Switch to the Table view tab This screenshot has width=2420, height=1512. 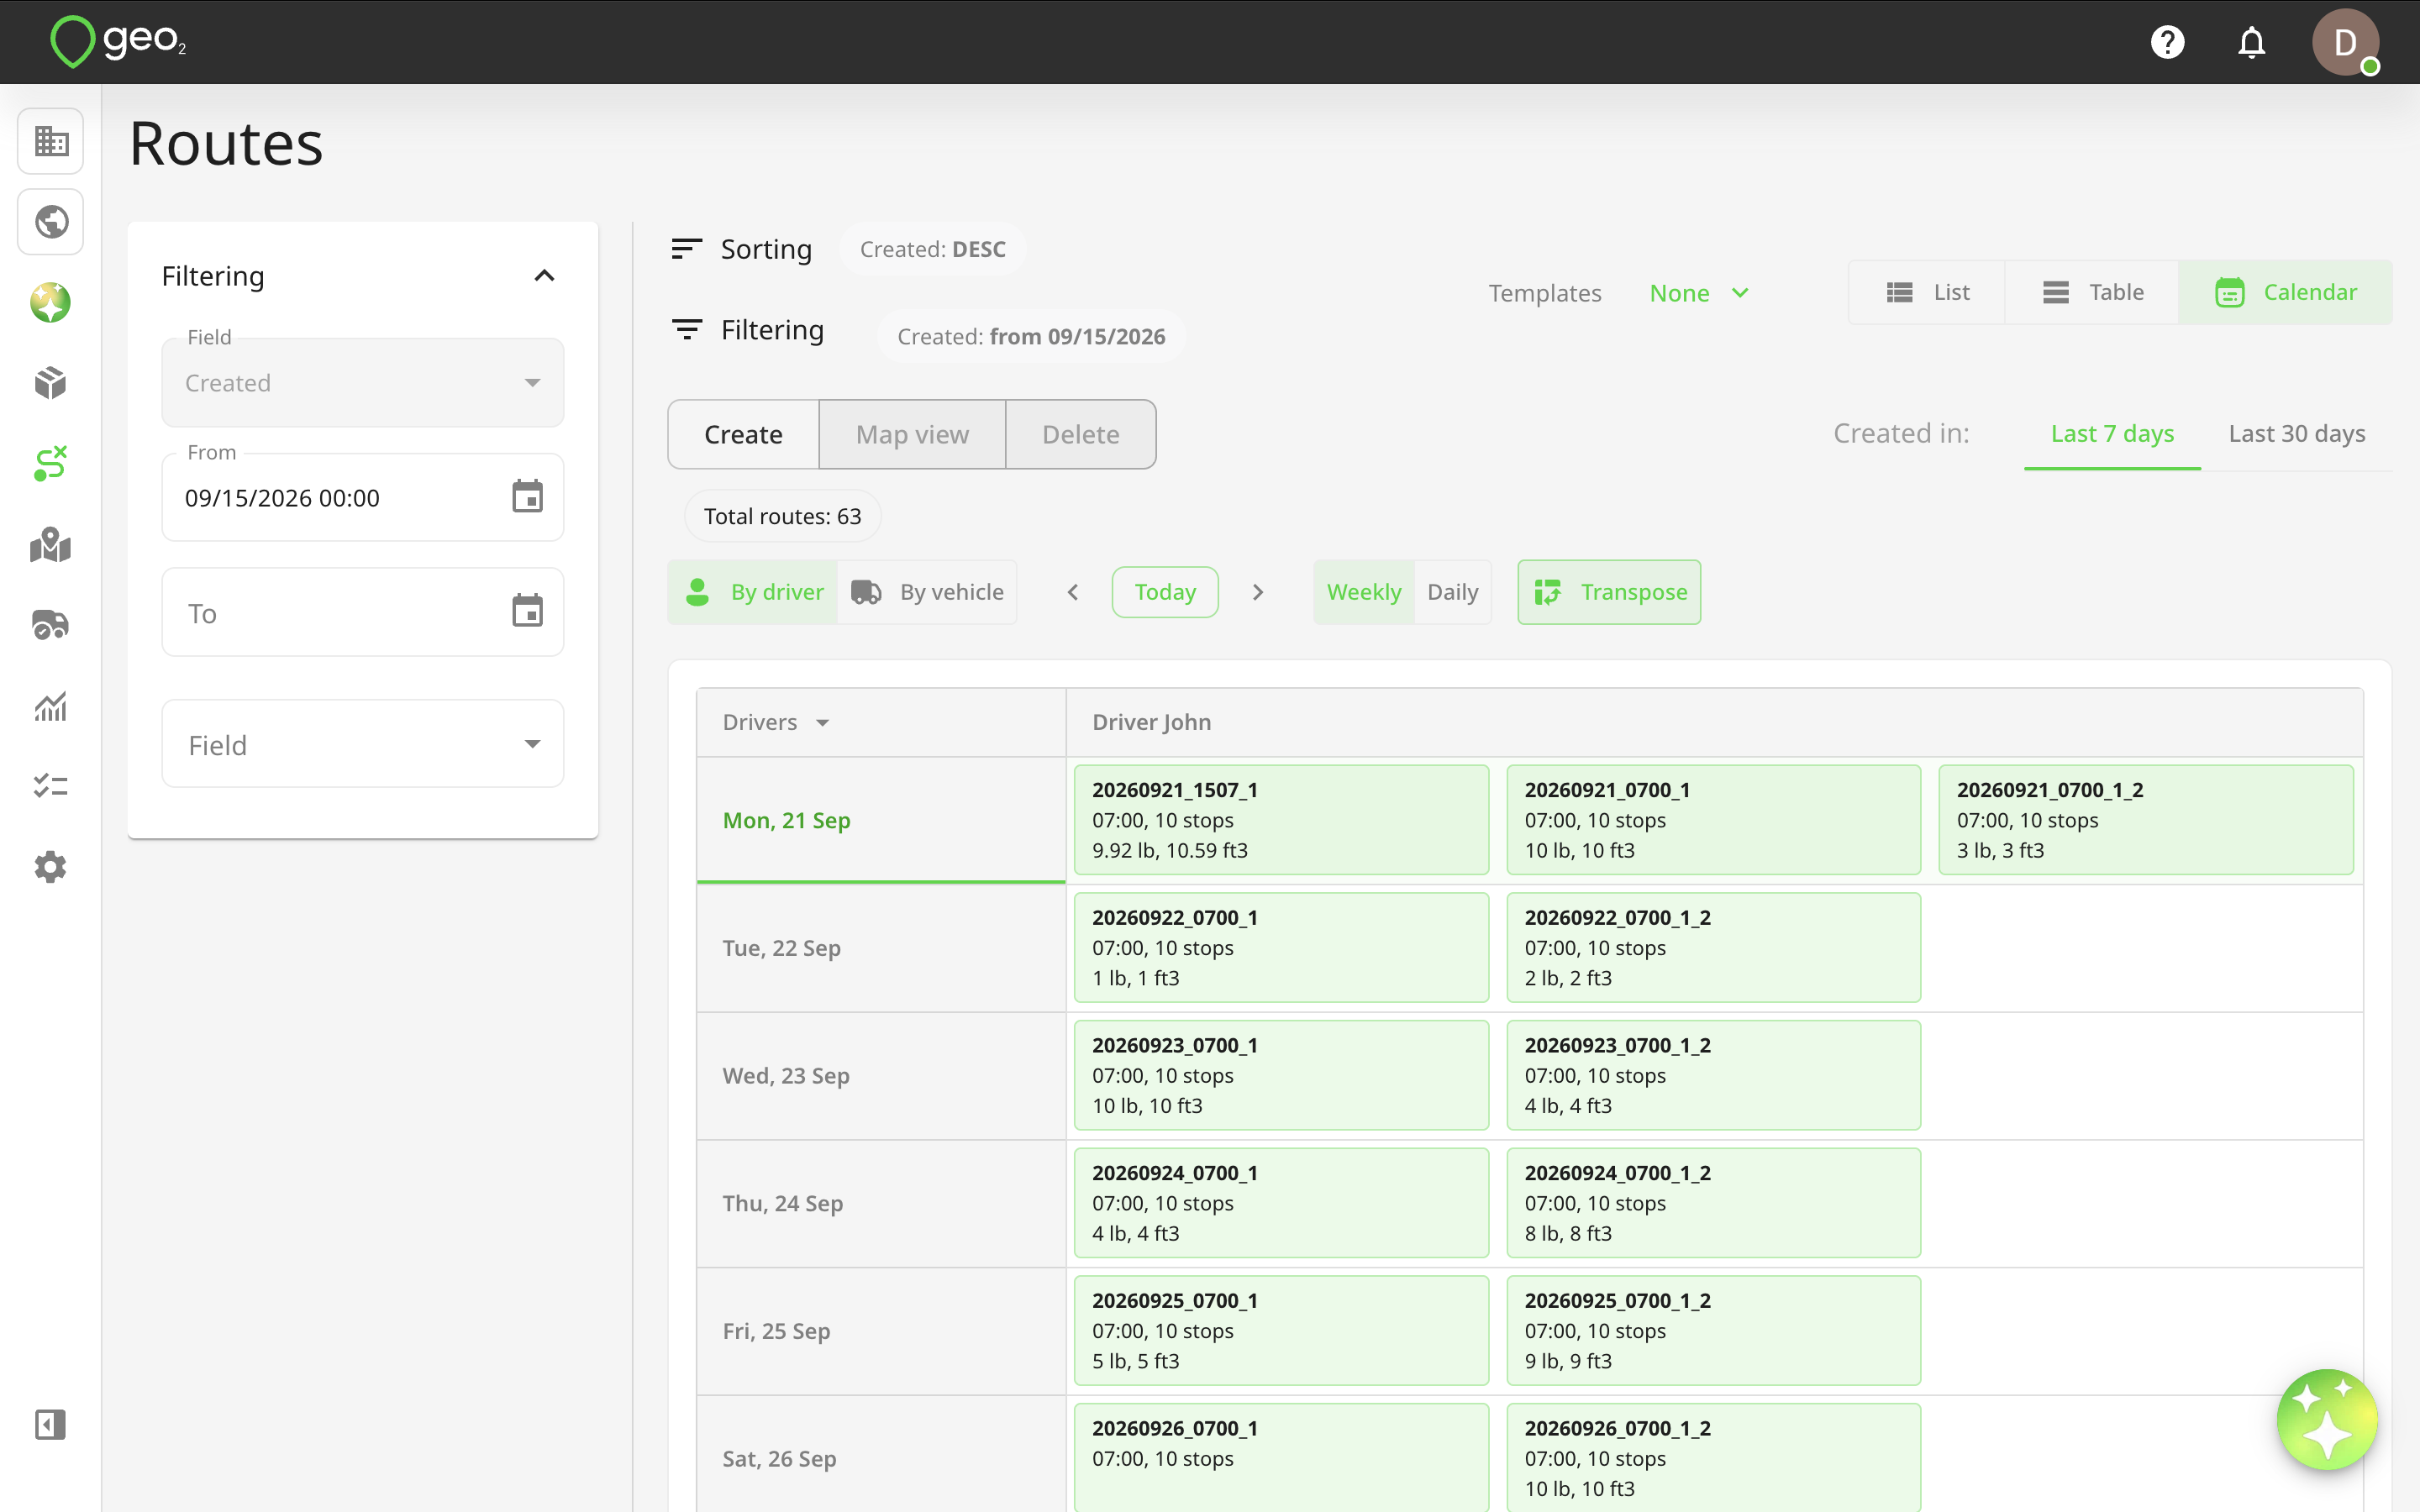(x=2092, y=292)
